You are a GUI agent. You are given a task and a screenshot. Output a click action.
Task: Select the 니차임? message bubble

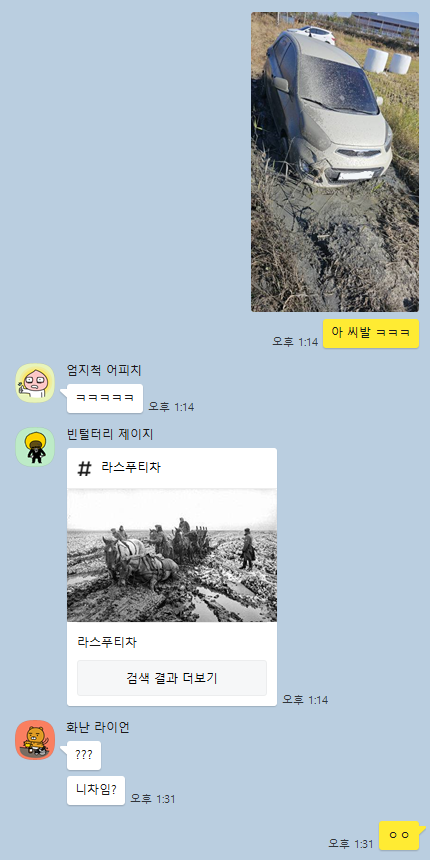96,790
